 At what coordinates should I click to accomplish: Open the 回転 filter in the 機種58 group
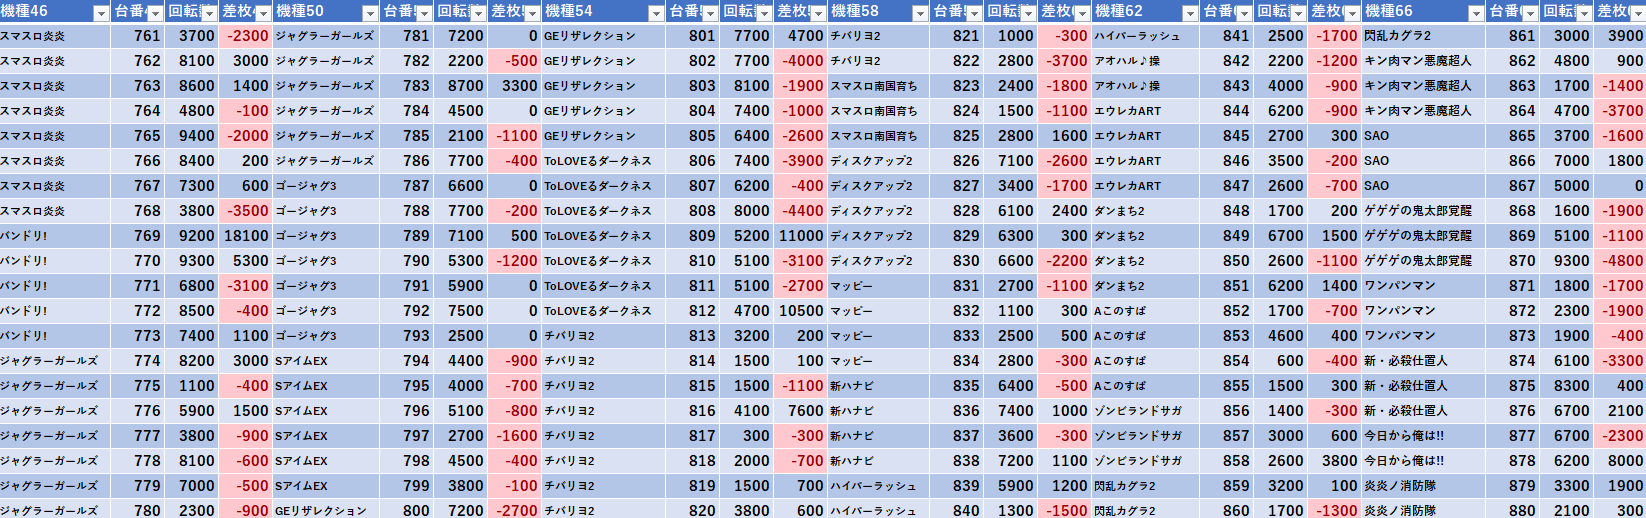coord(1028,13)
